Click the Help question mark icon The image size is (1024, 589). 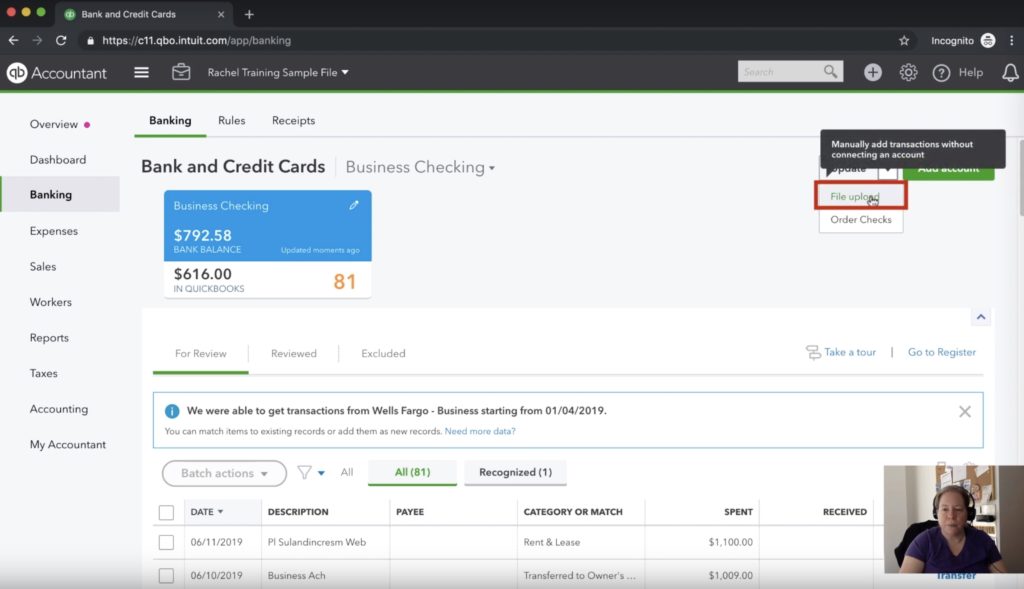940,72
